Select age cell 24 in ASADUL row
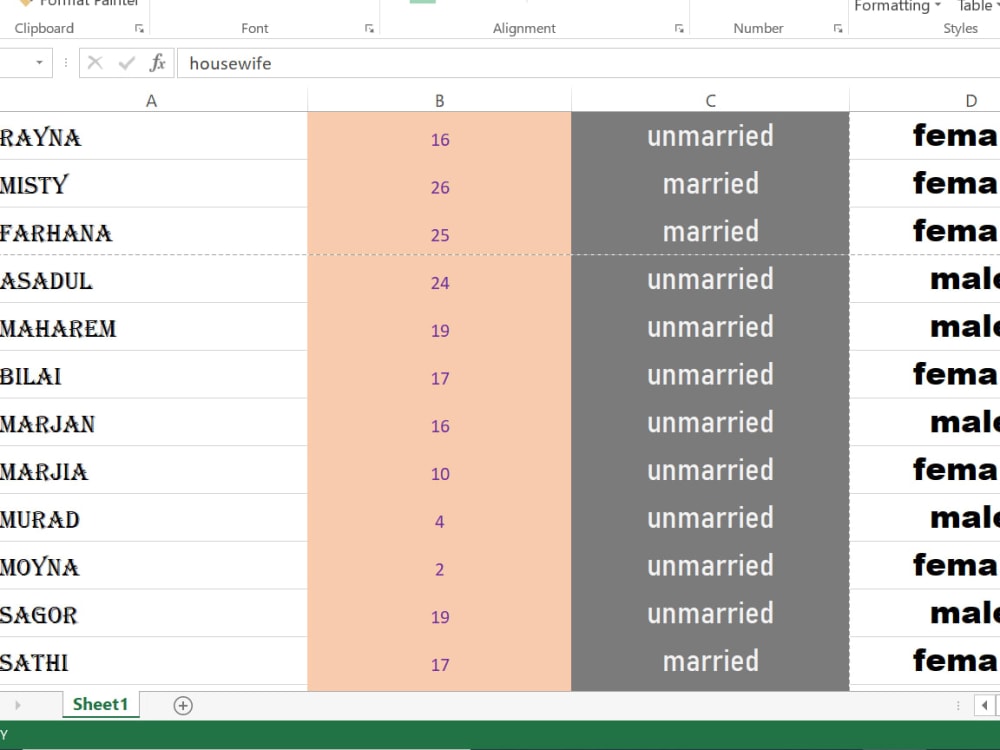Viewport: 1000px width, 750px height. click(x=439, y=279)
